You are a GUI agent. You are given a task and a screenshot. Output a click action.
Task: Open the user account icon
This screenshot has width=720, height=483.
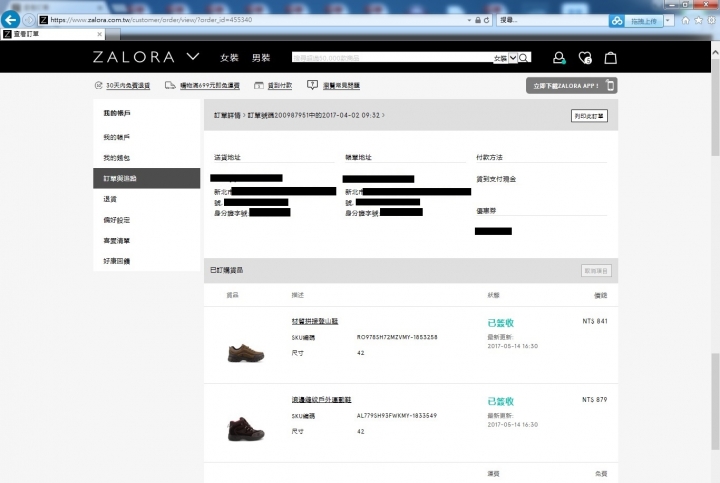pos(559,58)
